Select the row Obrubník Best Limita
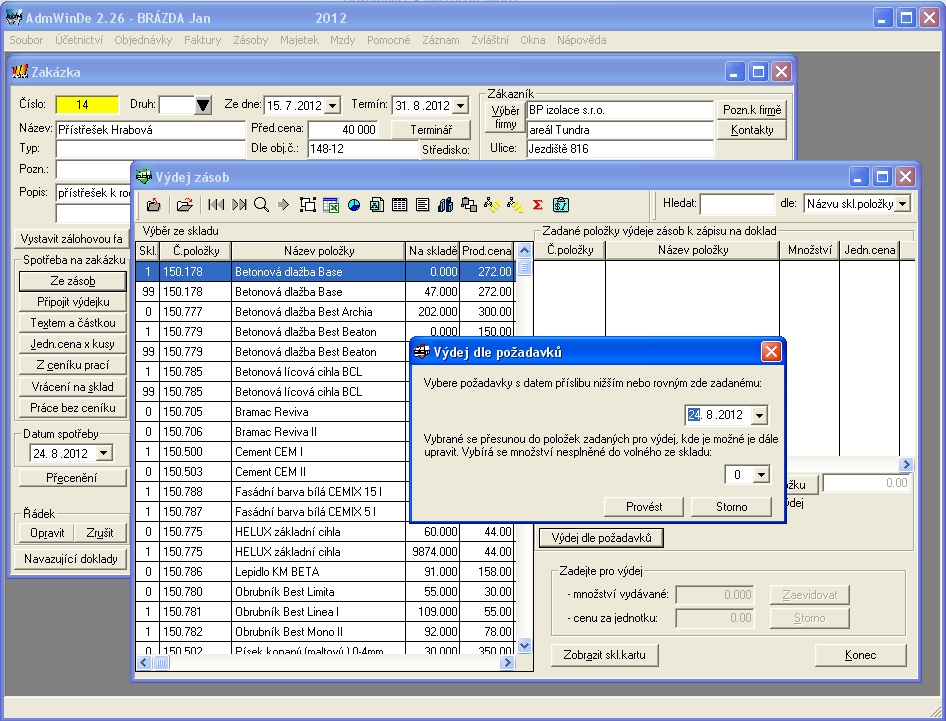 click(x=325, y=592)
